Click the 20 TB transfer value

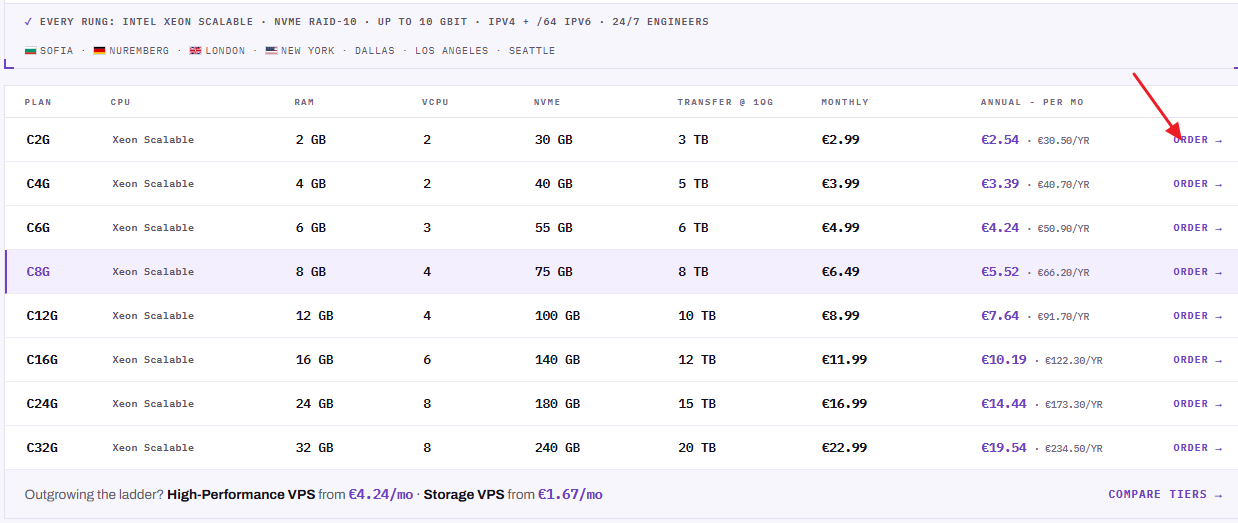pos(697,448)
